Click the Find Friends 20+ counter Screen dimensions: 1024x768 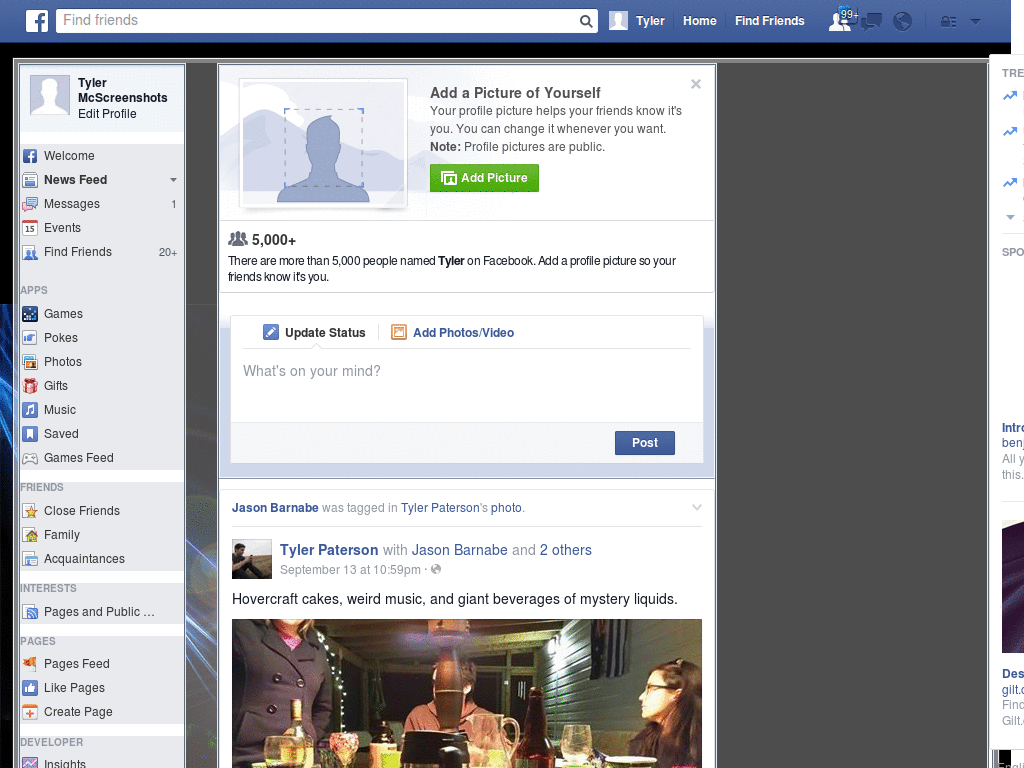tap(168, 252)
